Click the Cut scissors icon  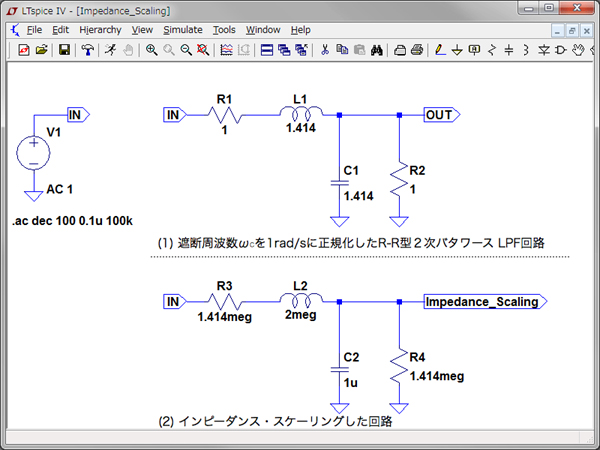pyautogui.click(x=325, y=50)
